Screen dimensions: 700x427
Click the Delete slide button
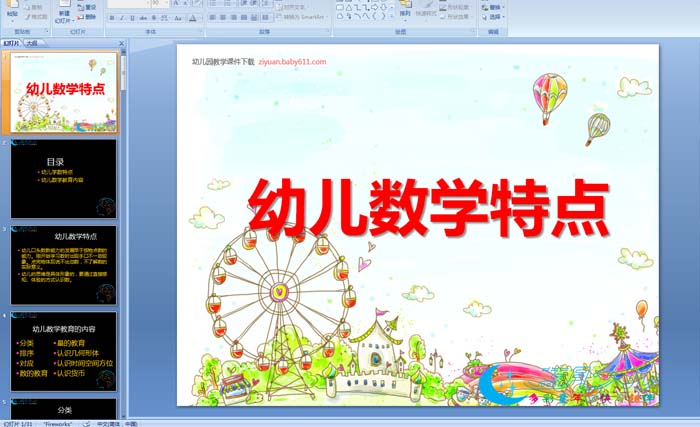(87, 17)
